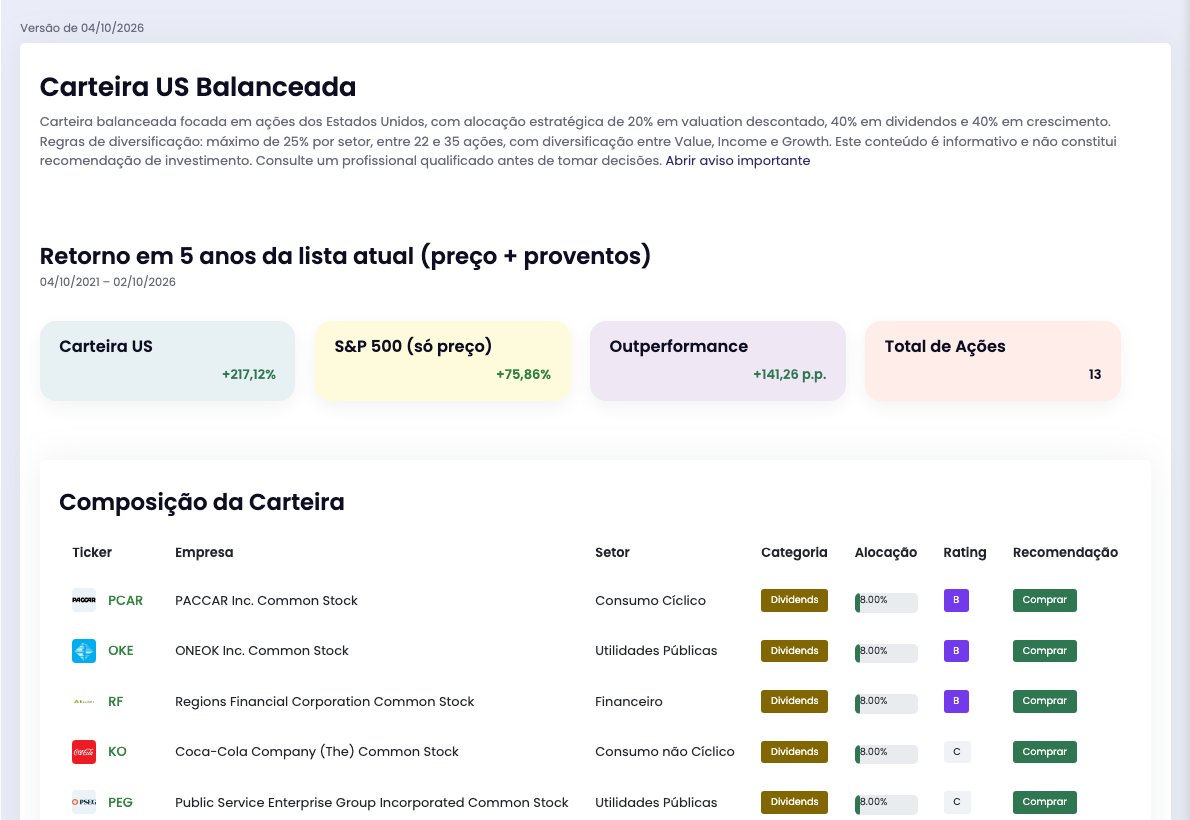
Task: Open the 'Abrir aviso importante' link
Action: pyautogui.click(x=738, y=160)
